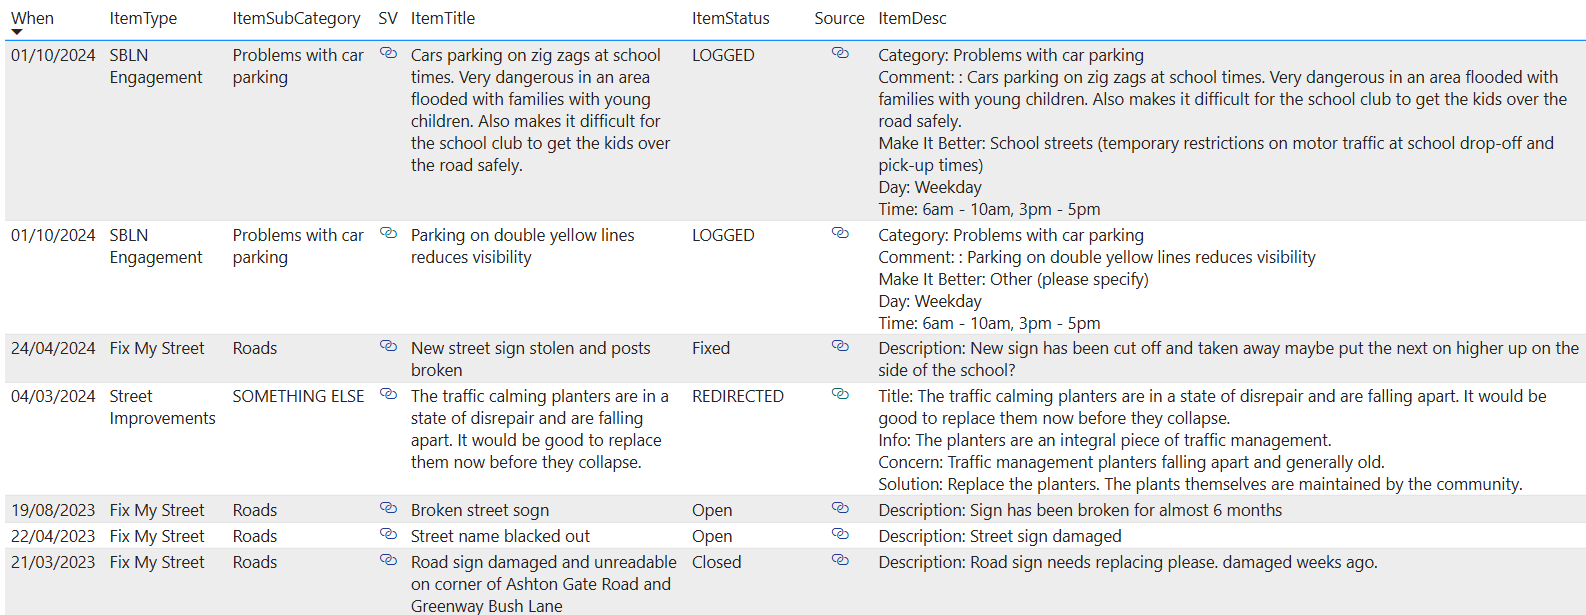Click the ItemDesc column header
The image size is (1586, 615).
click(x=911, y=18)
